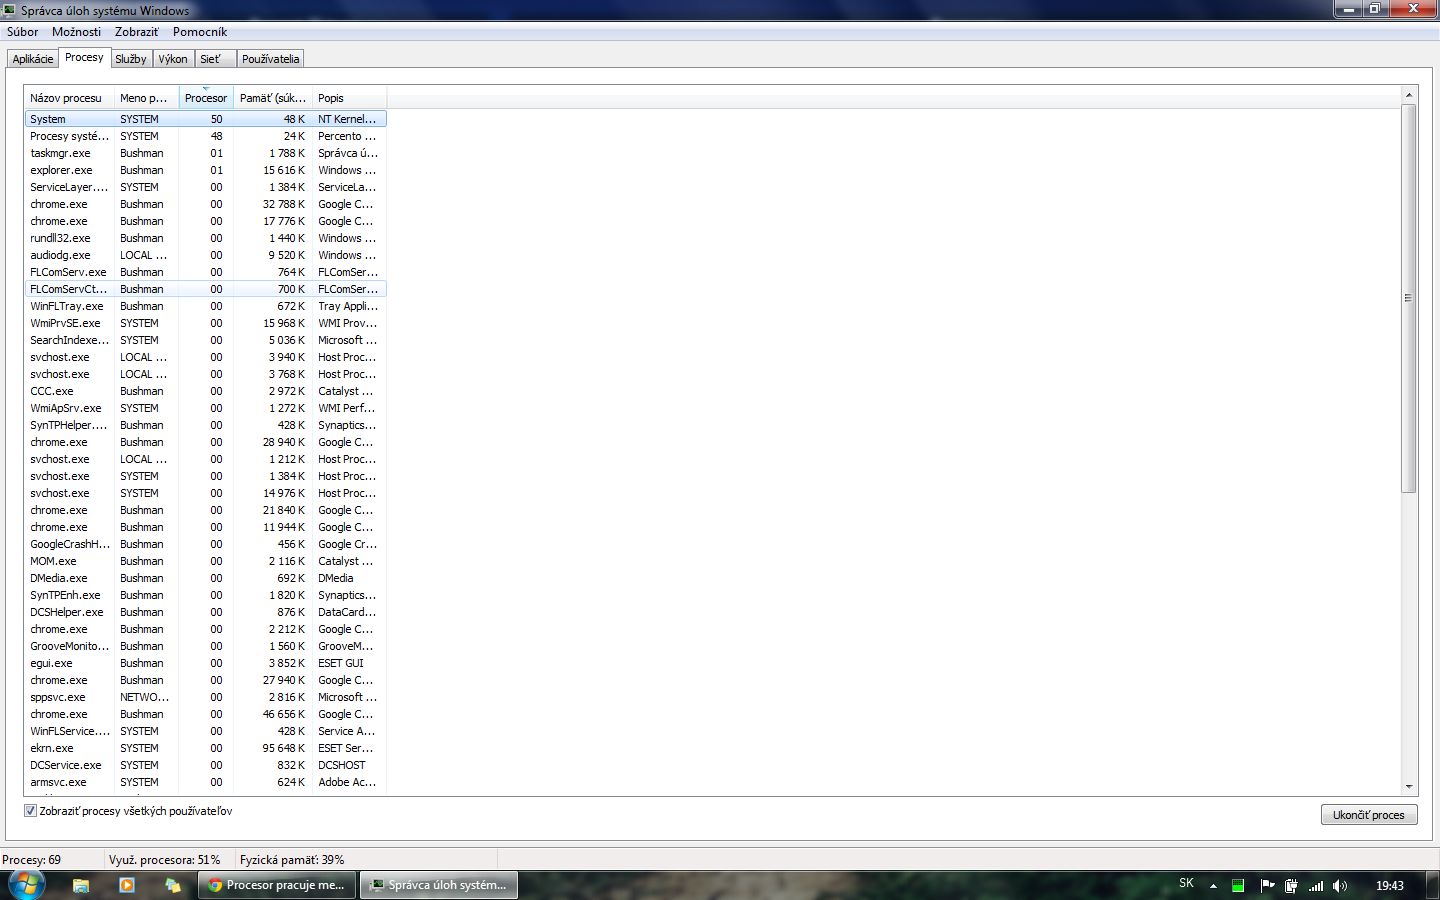
Task: Select the DCService.exe process
Action: (x=205, y=765)
